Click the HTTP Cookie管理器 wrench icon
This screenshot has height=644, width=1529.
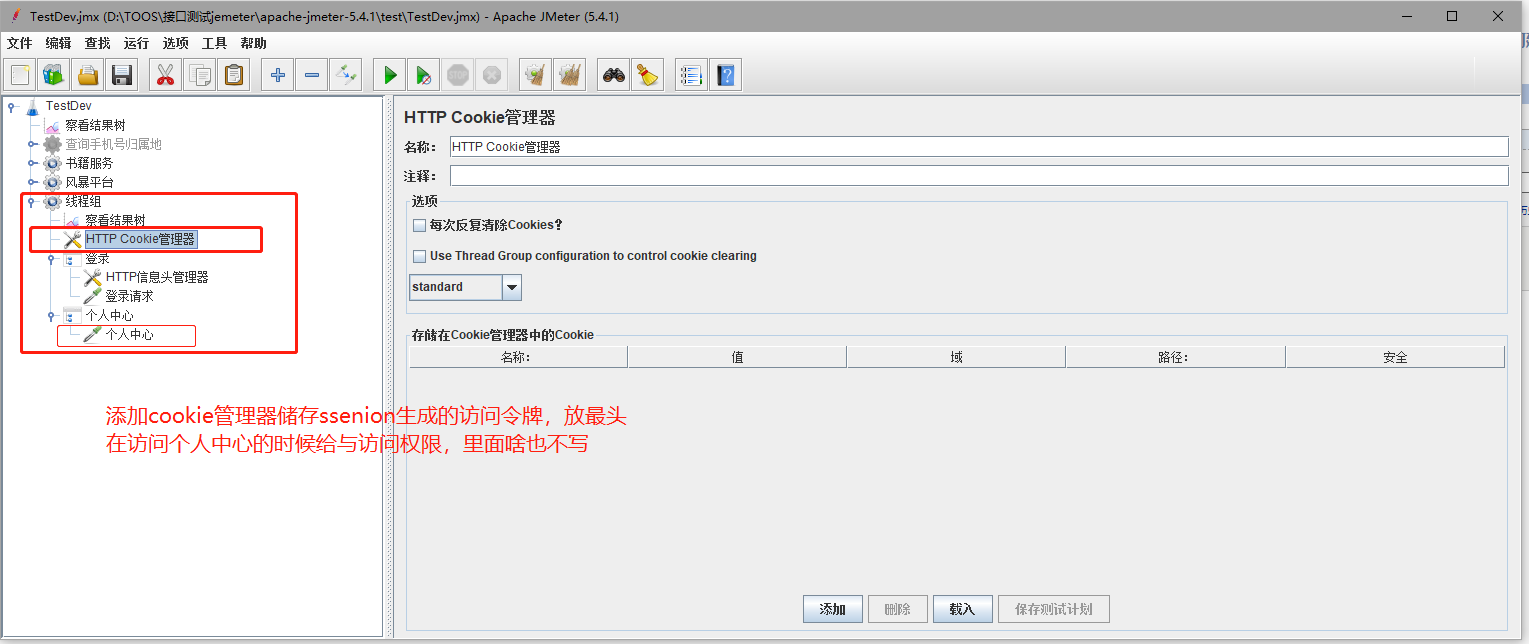click(72, 239)
